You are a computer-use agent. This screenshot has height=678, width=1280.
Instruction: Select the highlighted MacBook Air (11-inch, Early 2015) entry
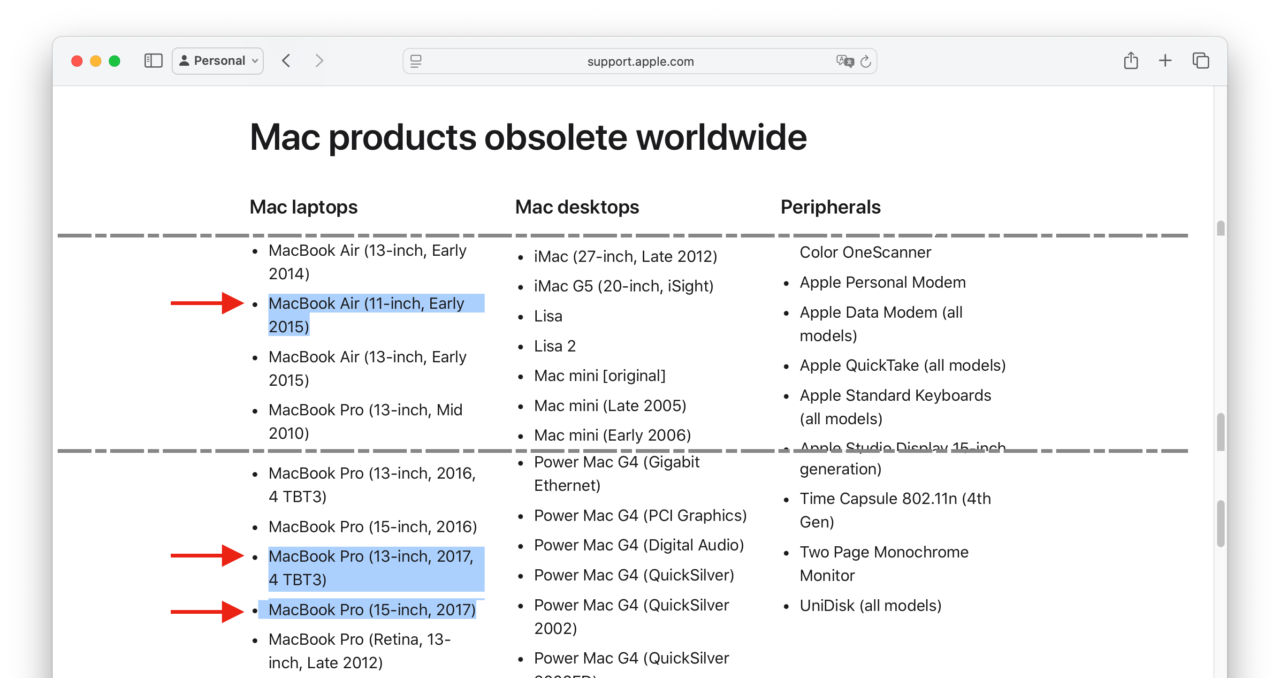coord(375,314)
